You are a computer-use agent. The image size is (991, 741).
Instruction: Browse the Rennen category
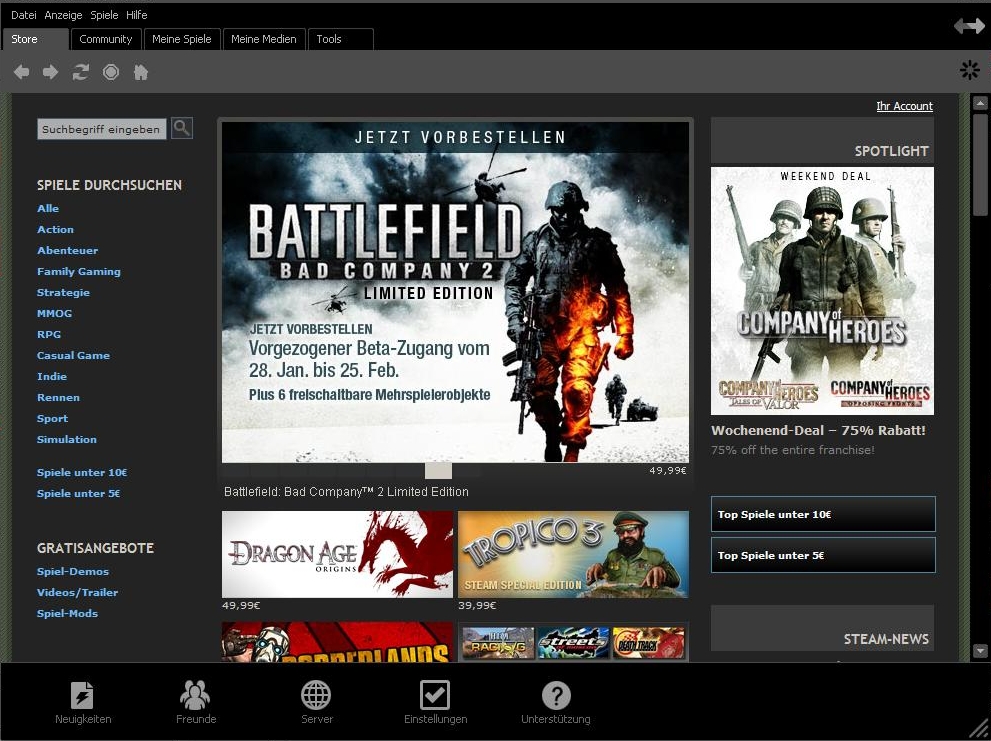tap(58, 398)
